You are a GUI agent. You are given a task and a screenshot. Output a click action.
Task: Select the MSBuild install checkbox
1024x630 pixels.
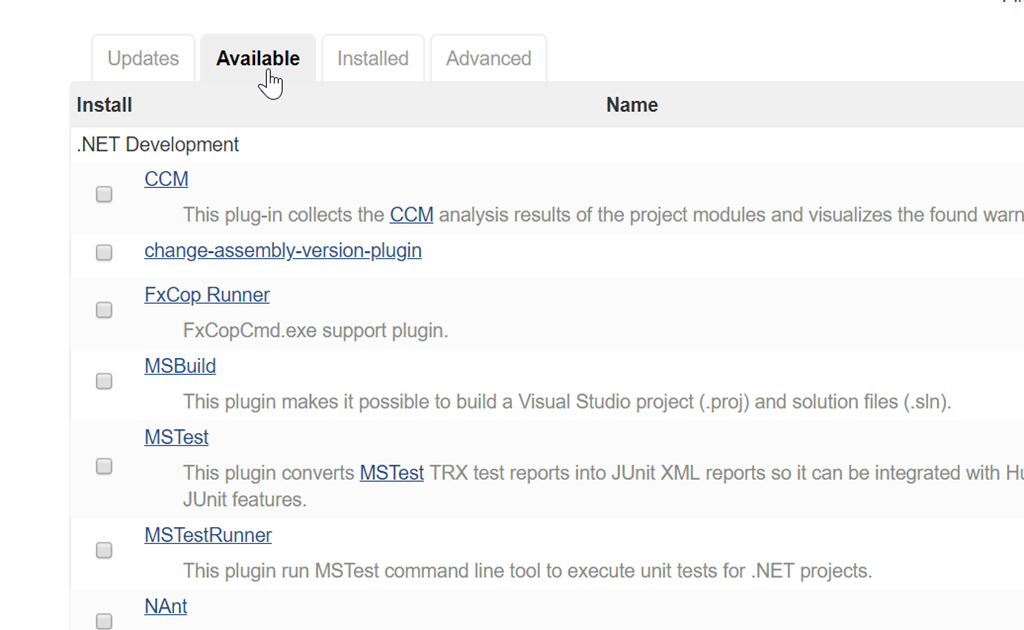(x=104, y=381)
